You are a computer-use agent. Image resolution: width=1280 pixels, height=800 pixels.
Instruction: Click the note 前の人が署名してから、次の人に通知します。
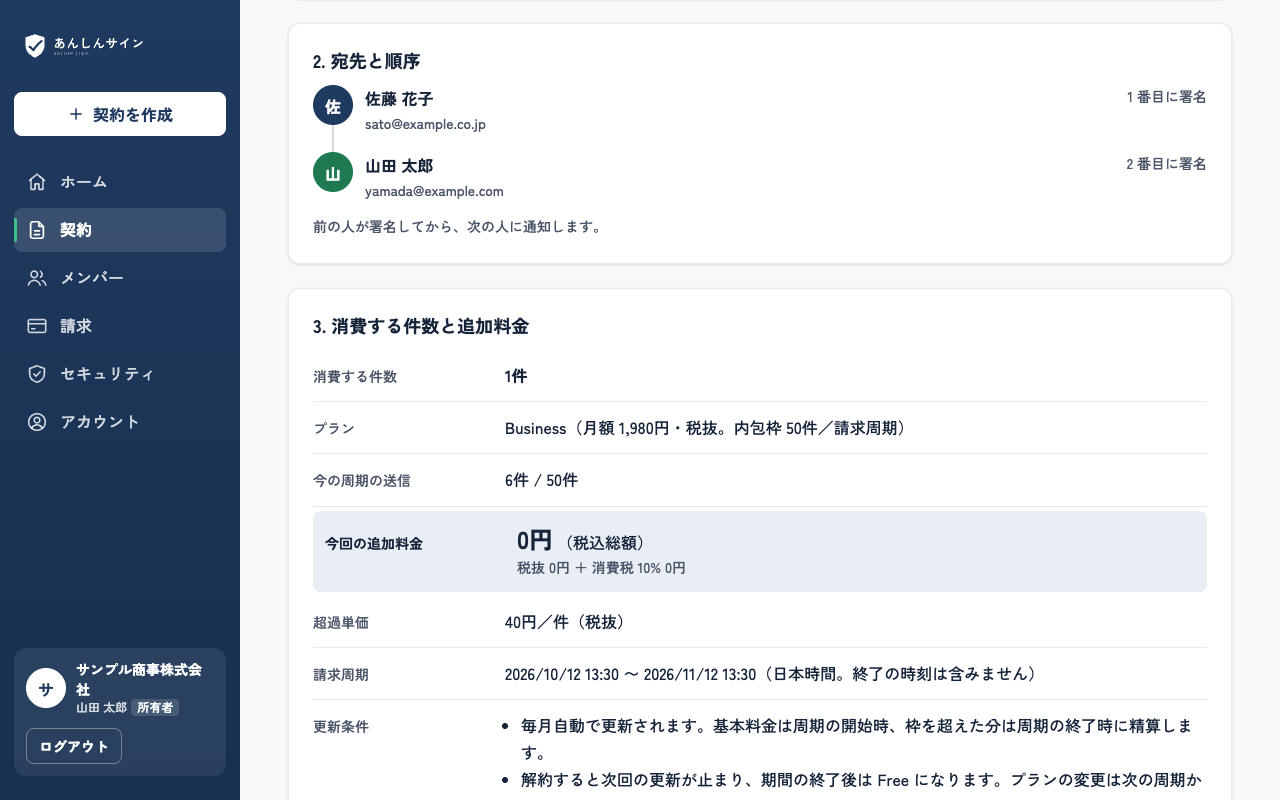pyautogui.click(x=457, y=227)
